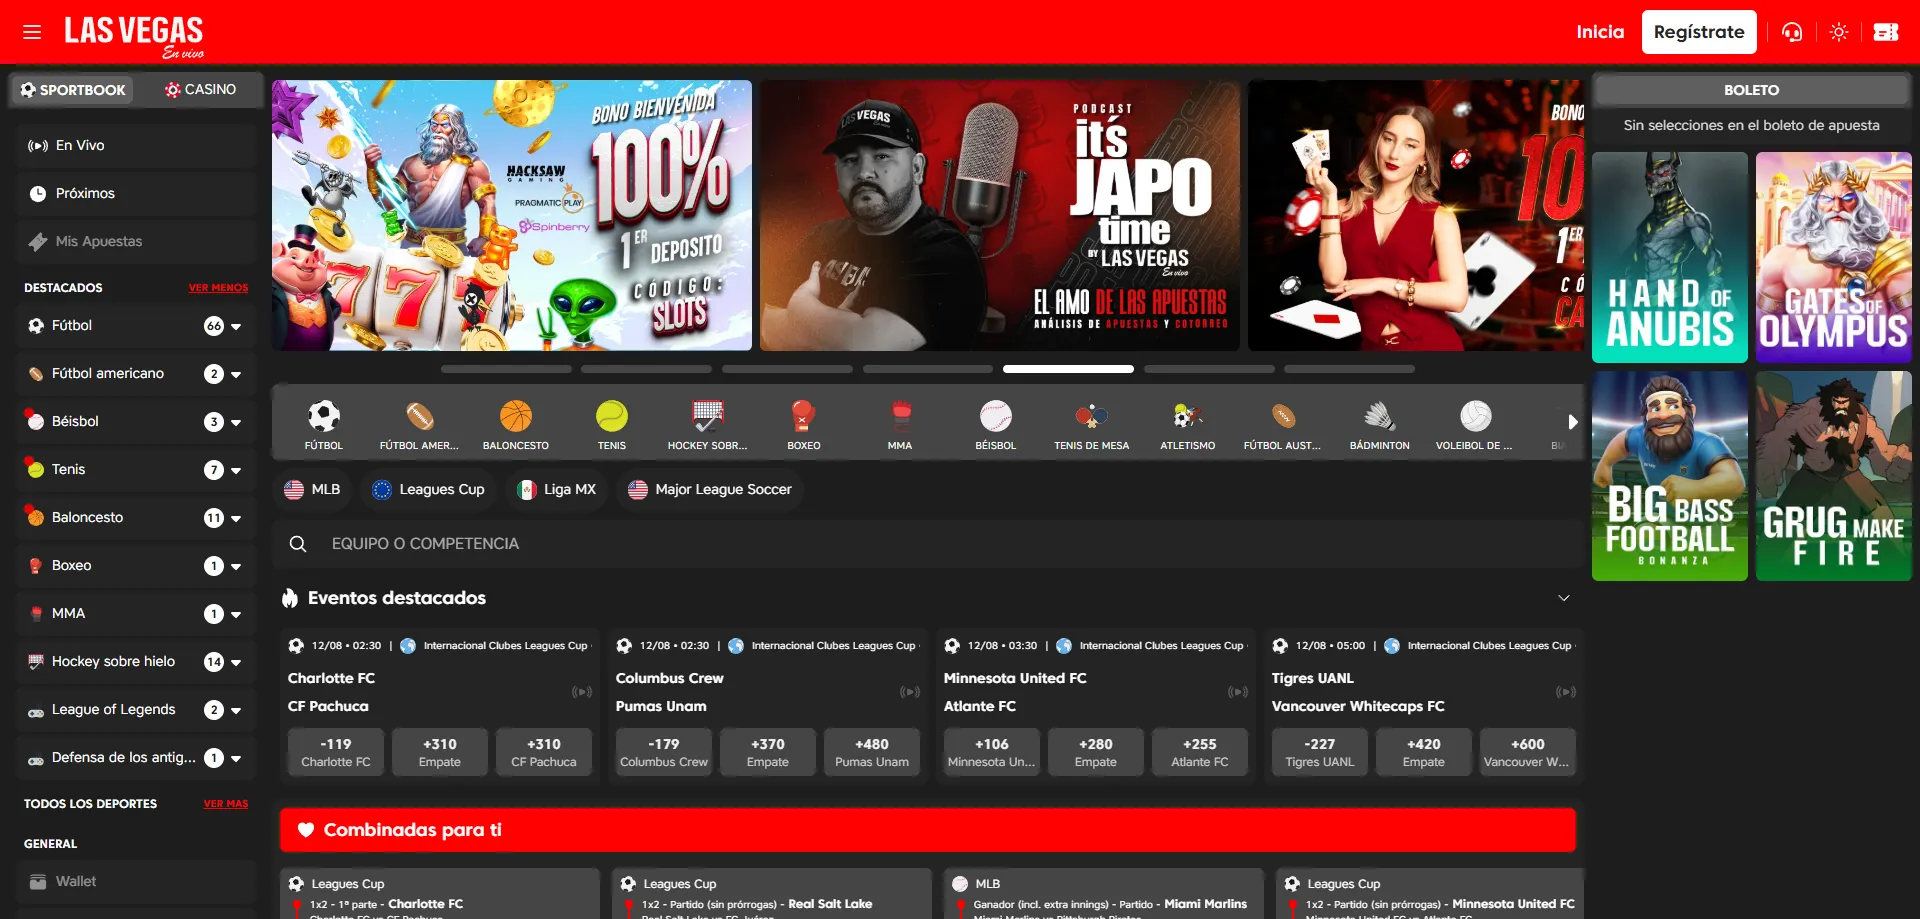Open live stream icon for Charlotte FC match
The width and height of the screenshot is (1920, 919).
(581, 692)
